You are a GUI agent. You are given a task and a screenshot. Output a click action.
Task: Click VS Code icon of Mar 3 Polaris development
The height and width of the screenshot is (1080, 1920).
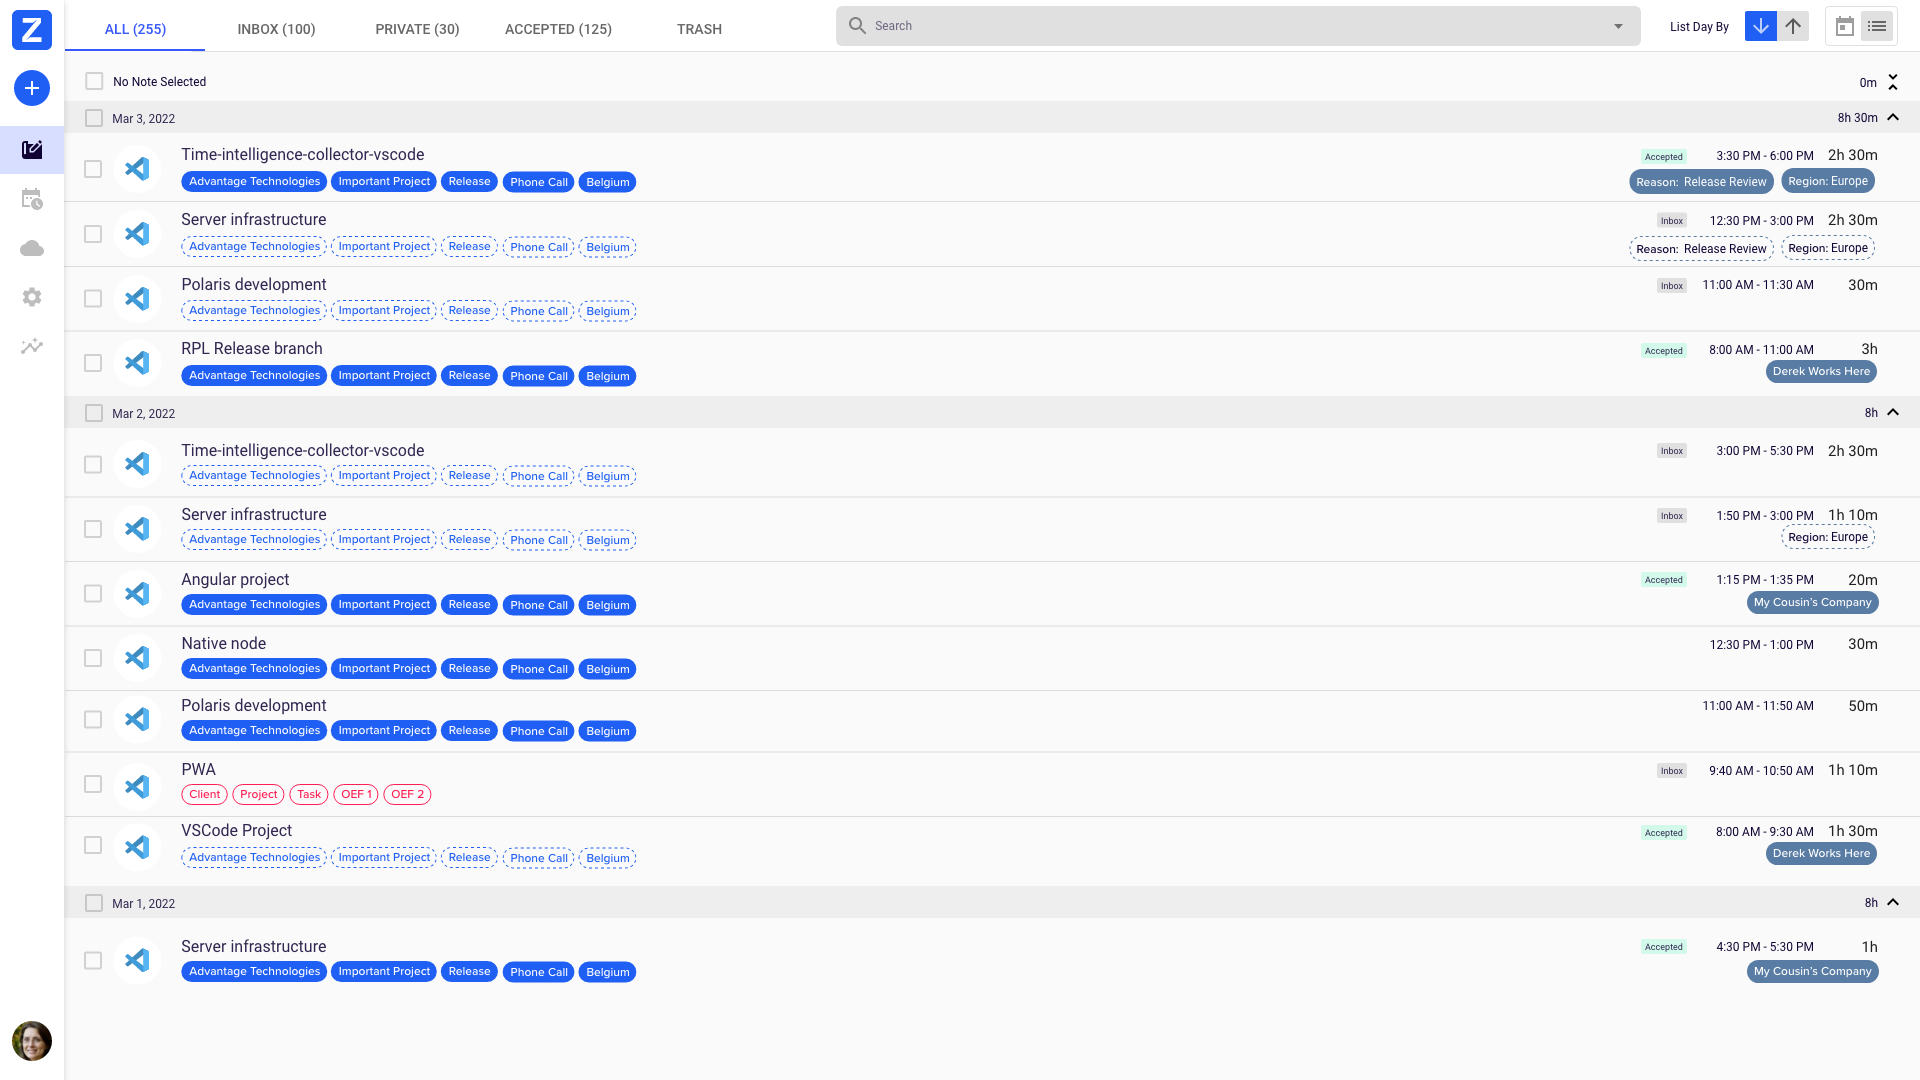137,299
